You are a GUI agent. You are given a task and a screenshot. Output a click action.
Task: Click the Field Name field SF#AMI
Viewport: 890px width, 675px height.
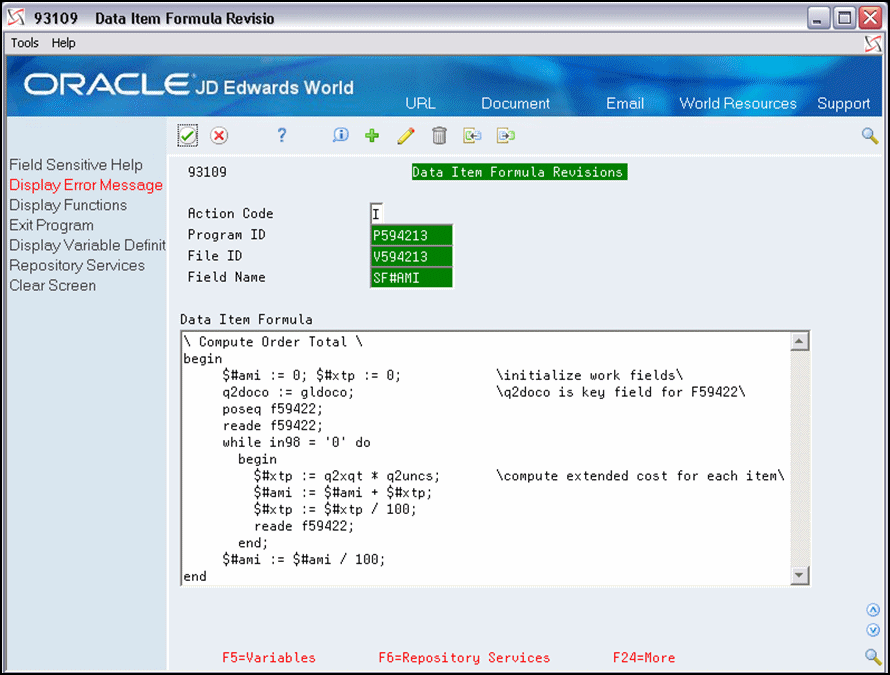pyautogui.click(x=412, y=278)
